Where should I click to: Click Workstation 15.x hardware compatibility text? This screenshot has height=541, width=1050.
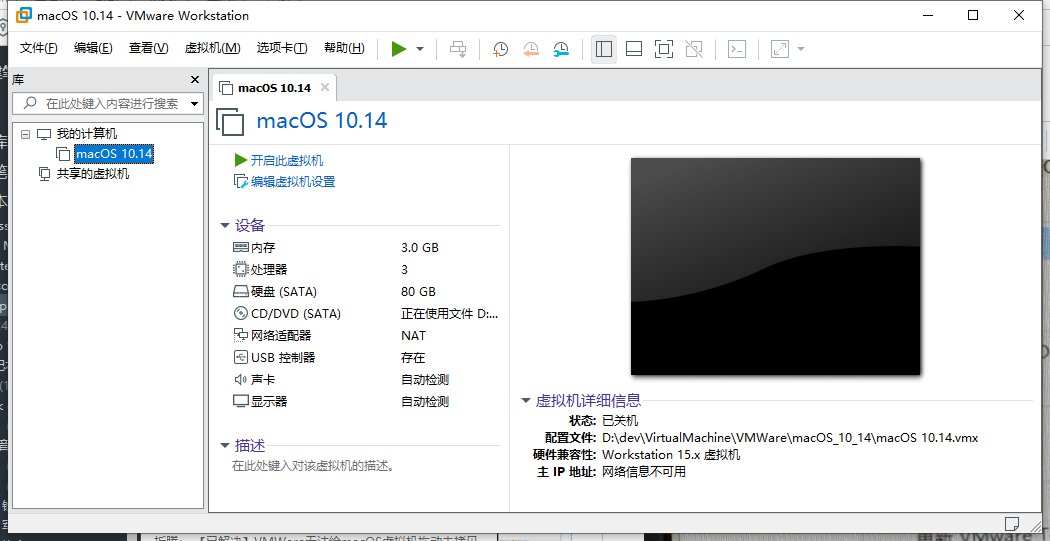(x=671, y=455)
